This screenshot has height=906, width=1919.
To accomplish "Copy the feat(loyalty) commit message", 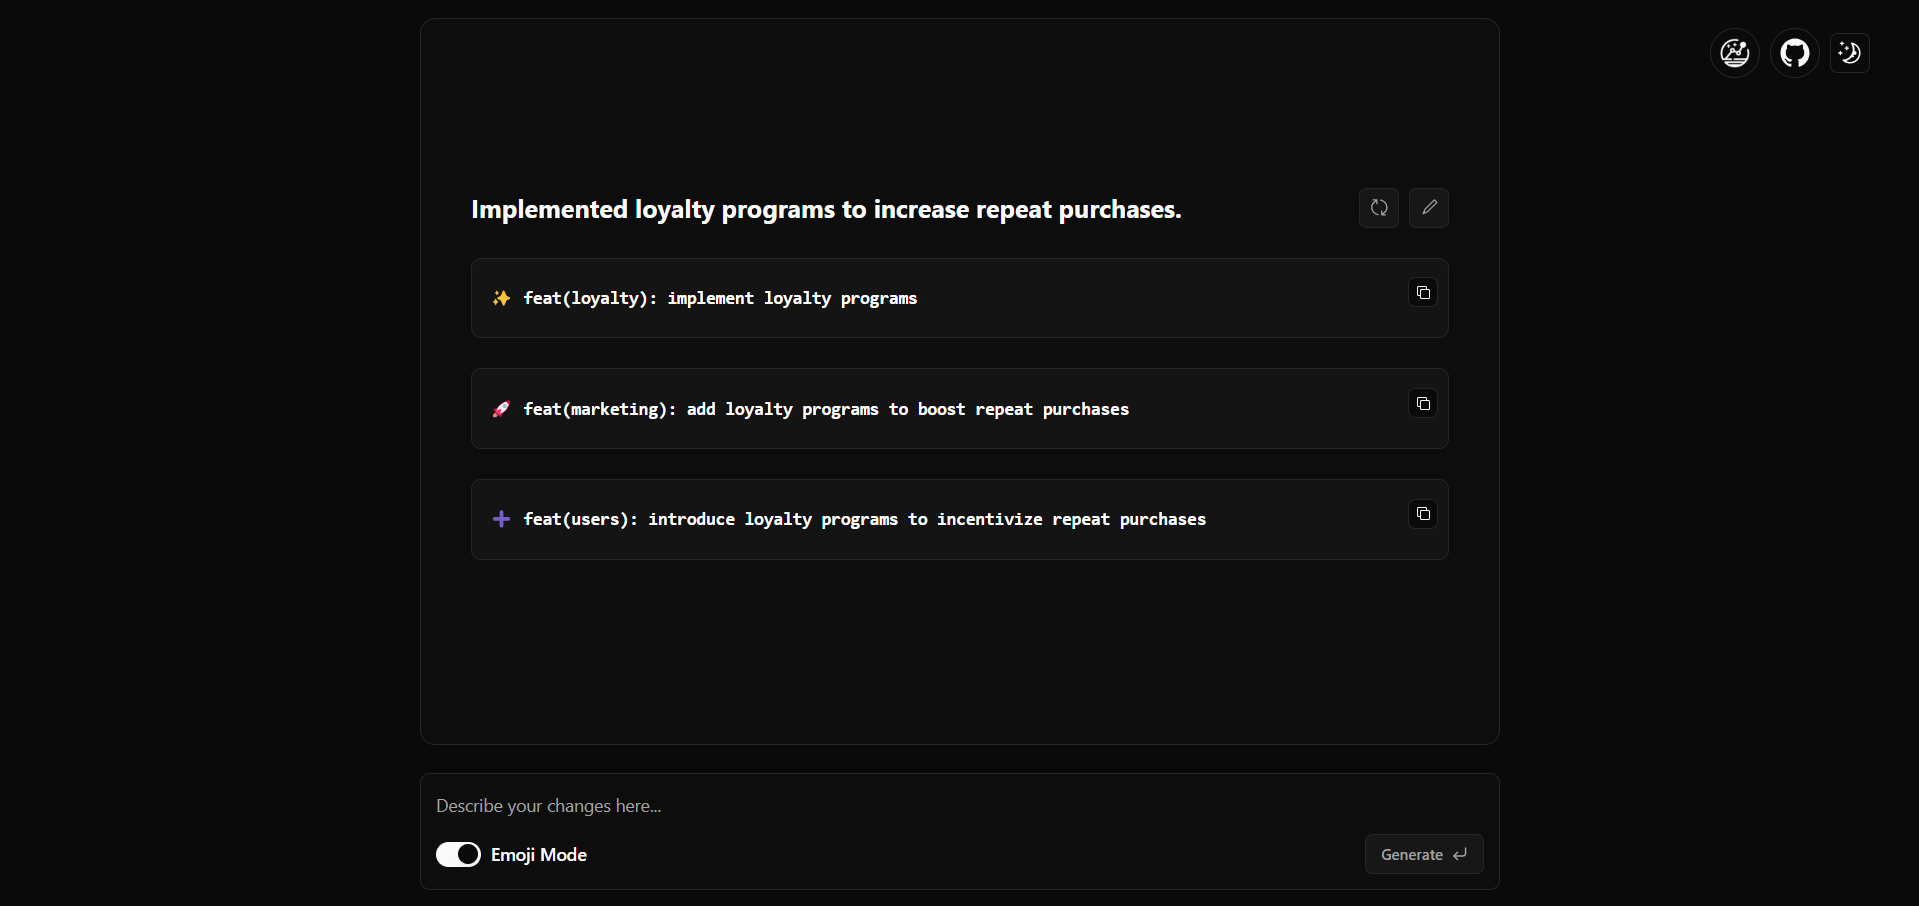I will (1422, 293).
